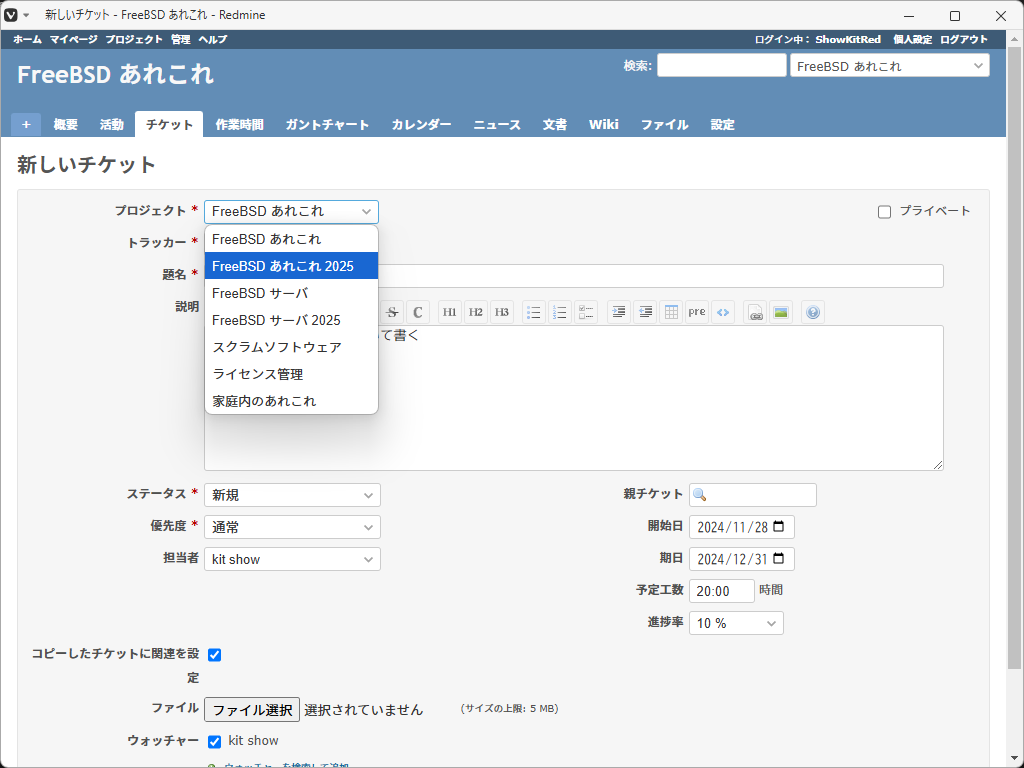This screenshot has width=1024, height=768.
Task: Click the block quote indent icon
Action: (618, 312)
